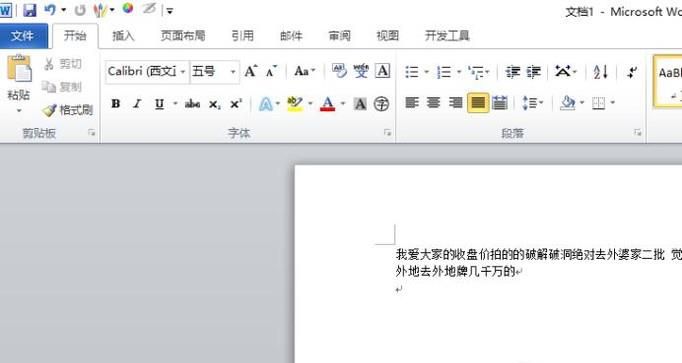
Task: Click the Increase Indent icon
Action: 534,72
